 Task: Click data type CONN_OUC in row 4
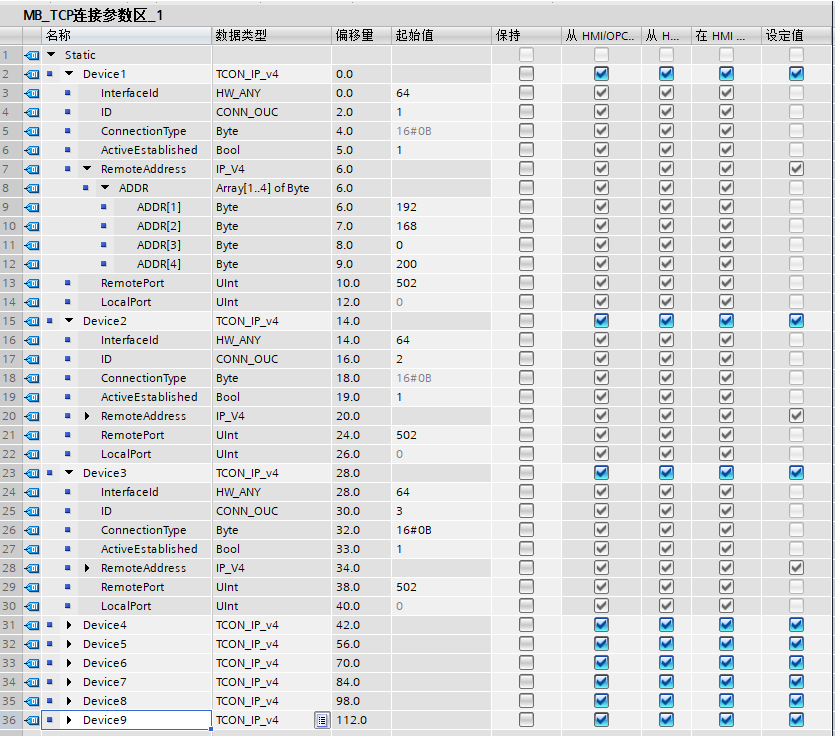[x=247, y=112]
